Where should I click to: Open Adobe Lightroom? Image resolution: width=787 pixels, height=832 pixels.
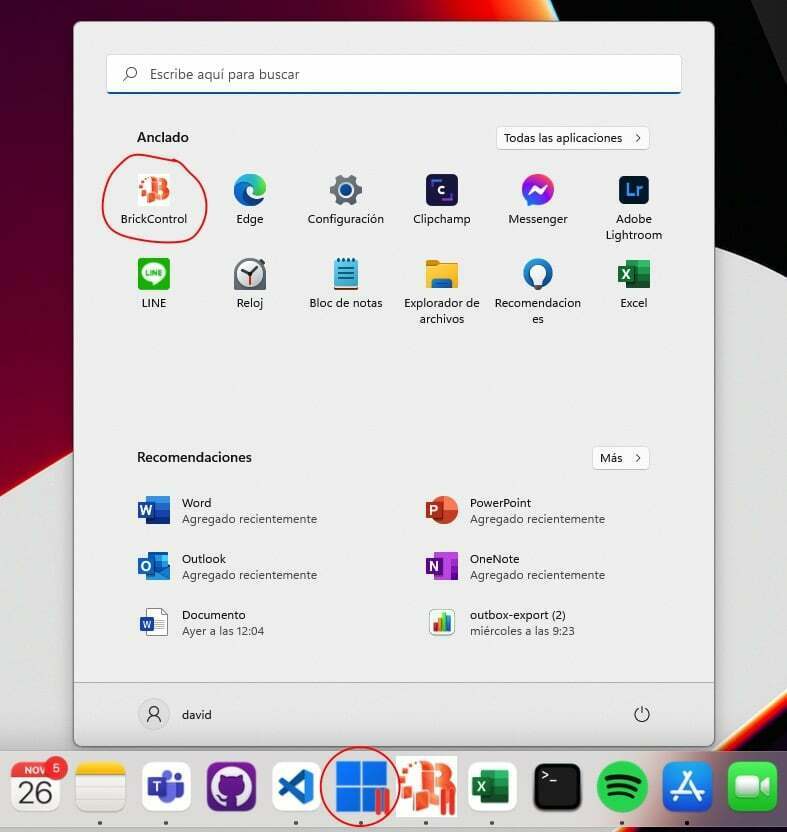[634, 207]
